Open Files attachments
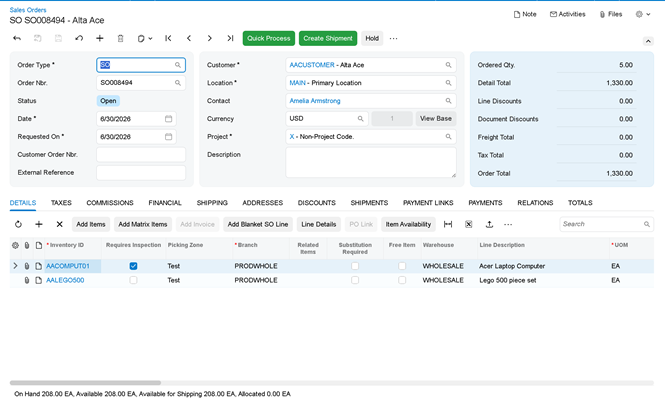 [611, 14]
